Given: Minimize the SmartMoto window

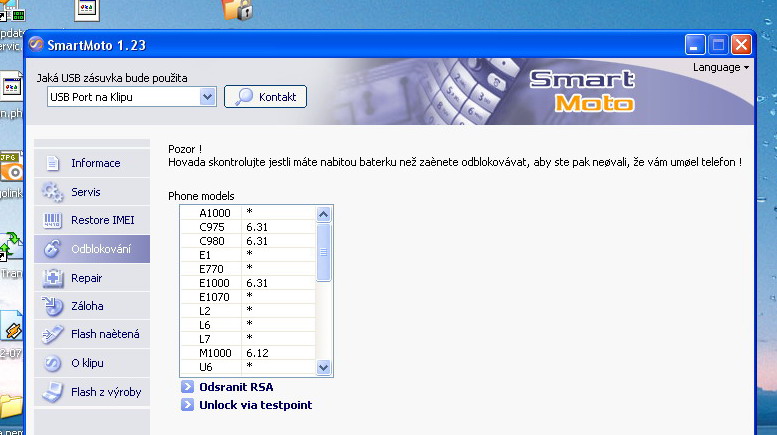Looking at the screenshot, I should click(695, 45).
